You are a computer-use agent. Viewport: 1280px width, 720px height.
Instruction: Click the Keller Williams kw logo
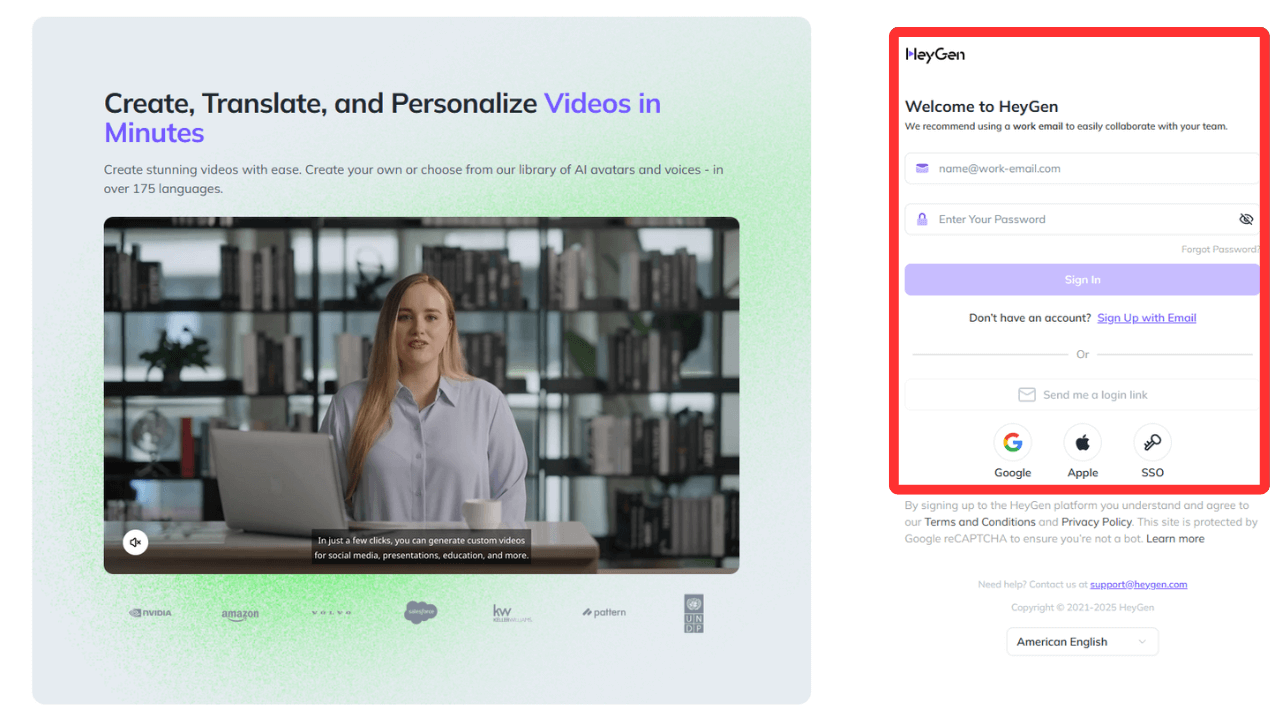(x=512, y=613)
